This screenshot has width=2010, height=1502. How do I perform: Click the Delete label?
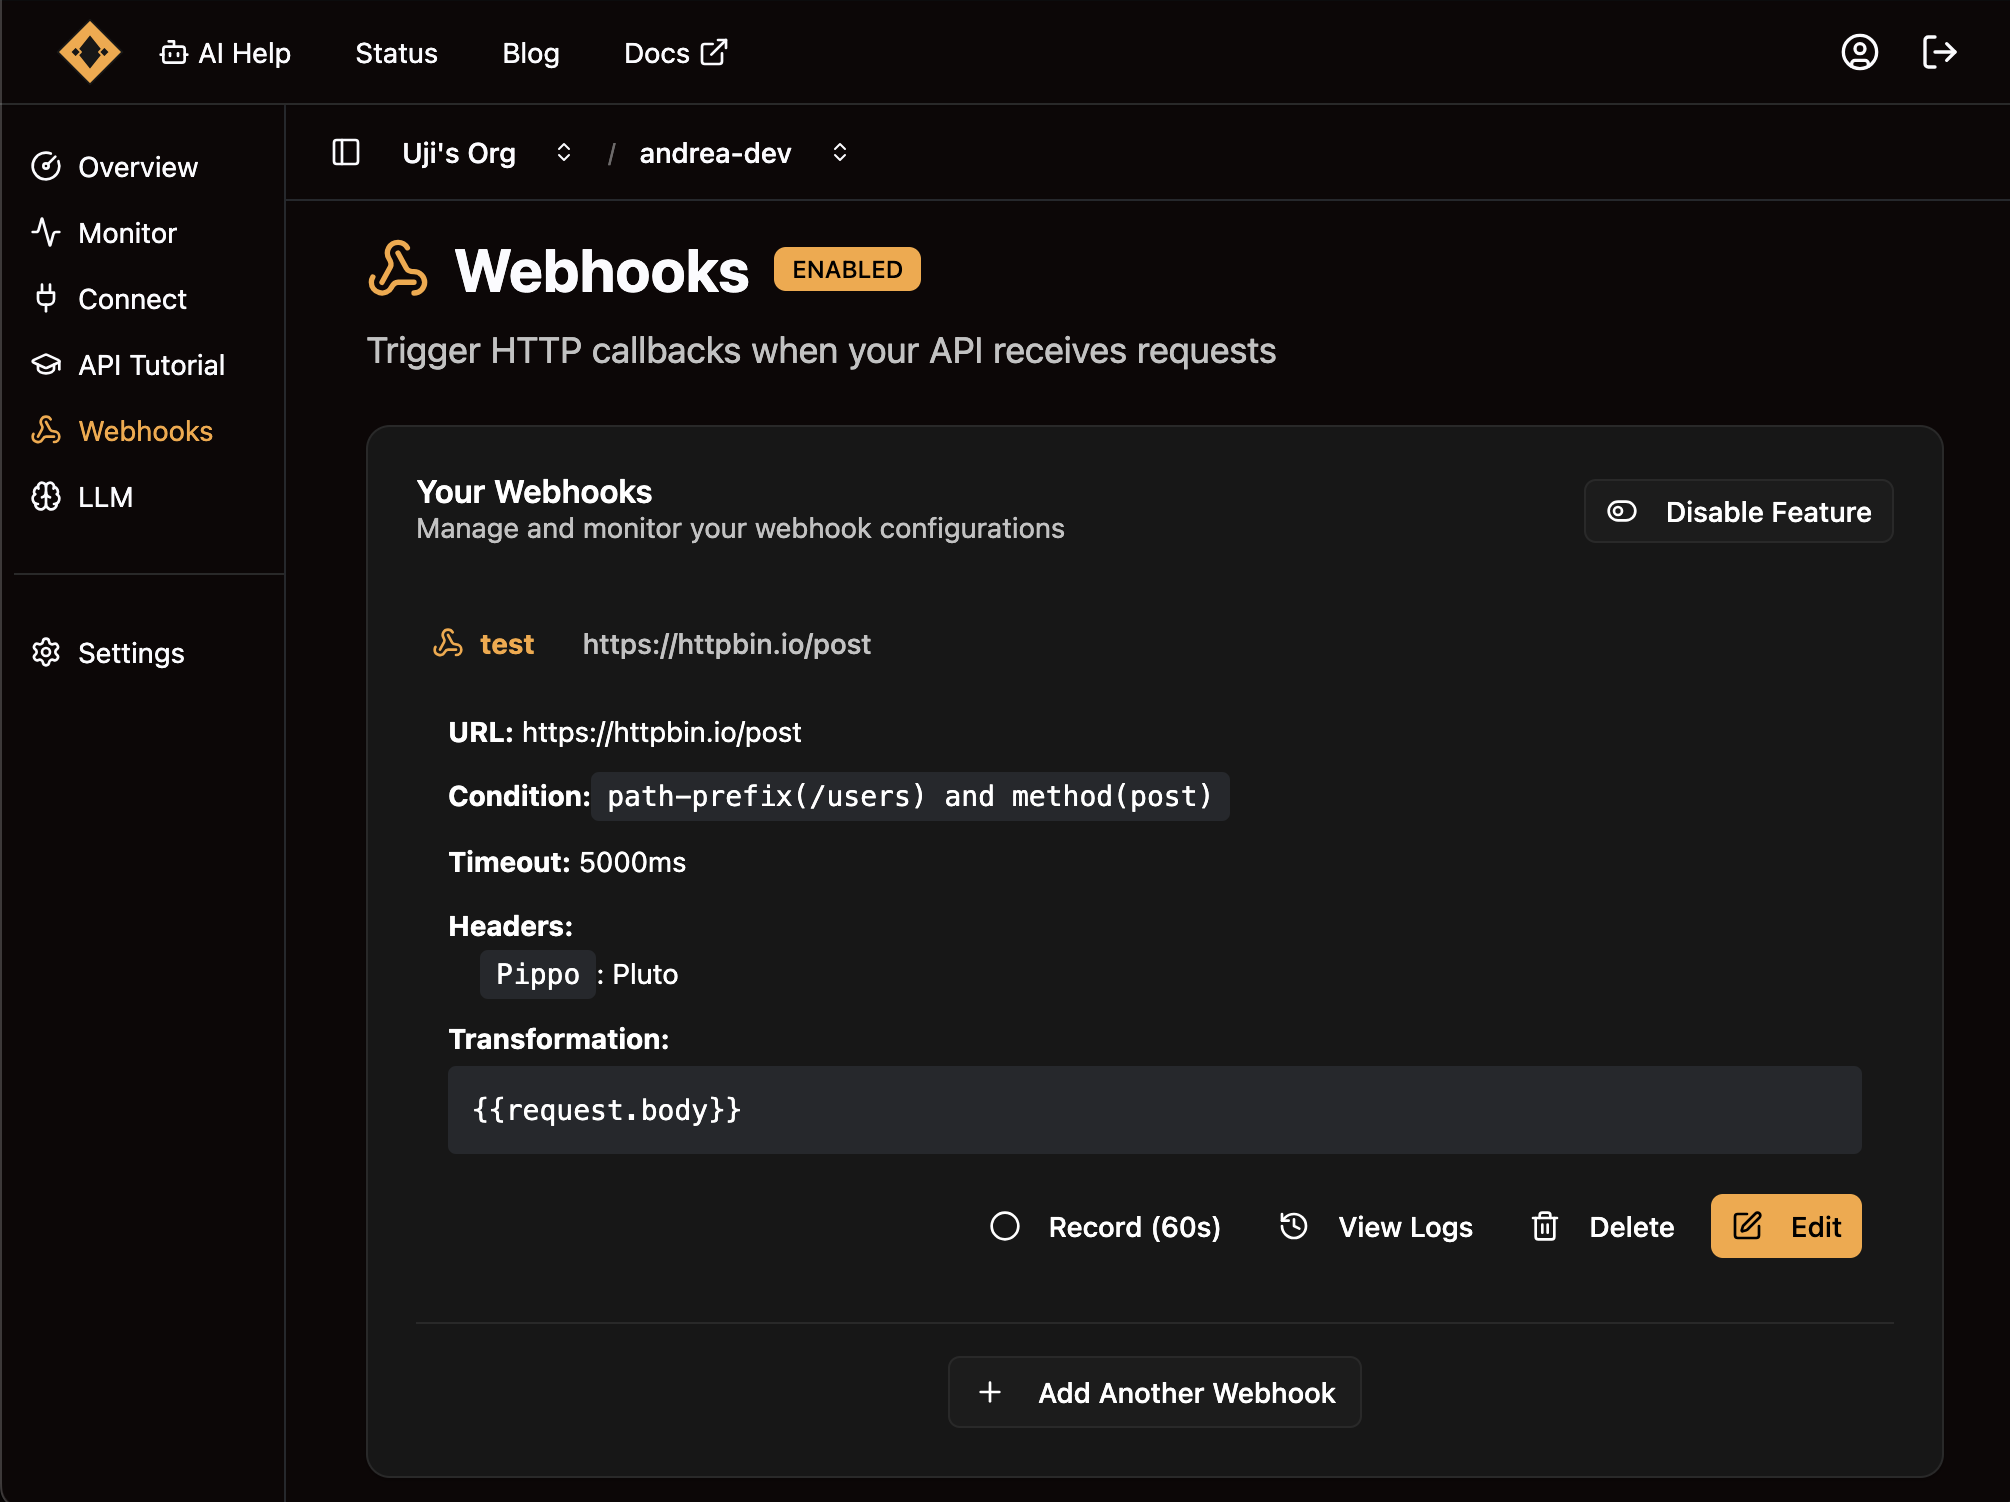1631,1227
